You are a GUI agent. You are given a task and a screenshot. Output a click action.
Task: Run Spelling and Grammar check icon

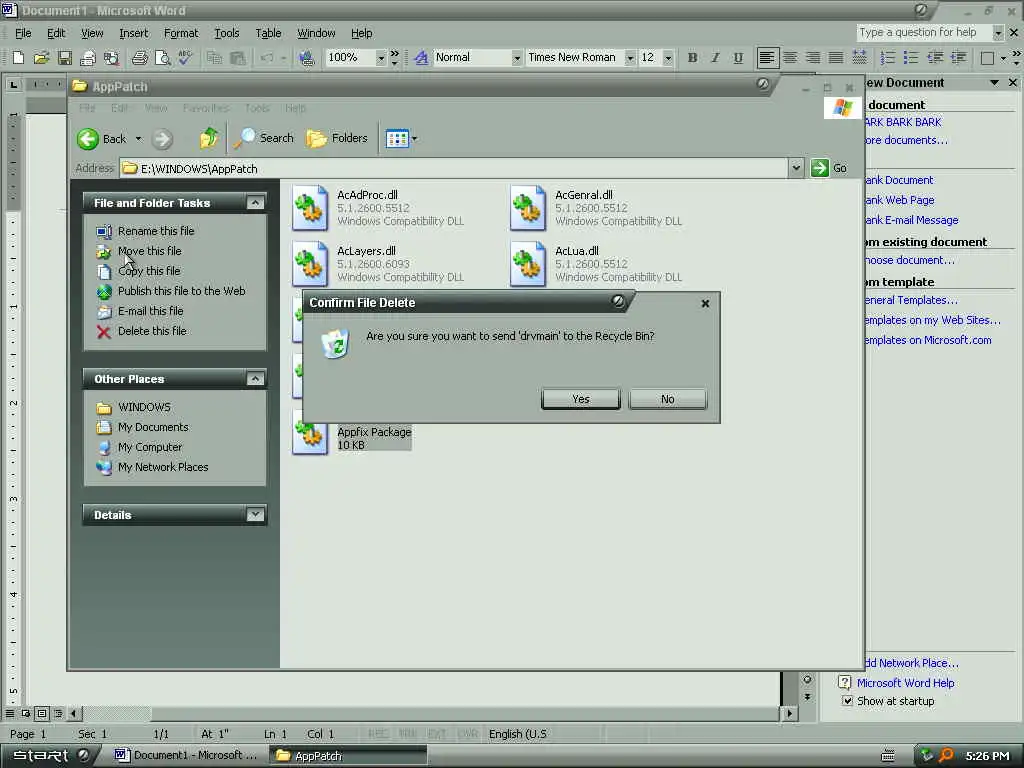(185, 58)
